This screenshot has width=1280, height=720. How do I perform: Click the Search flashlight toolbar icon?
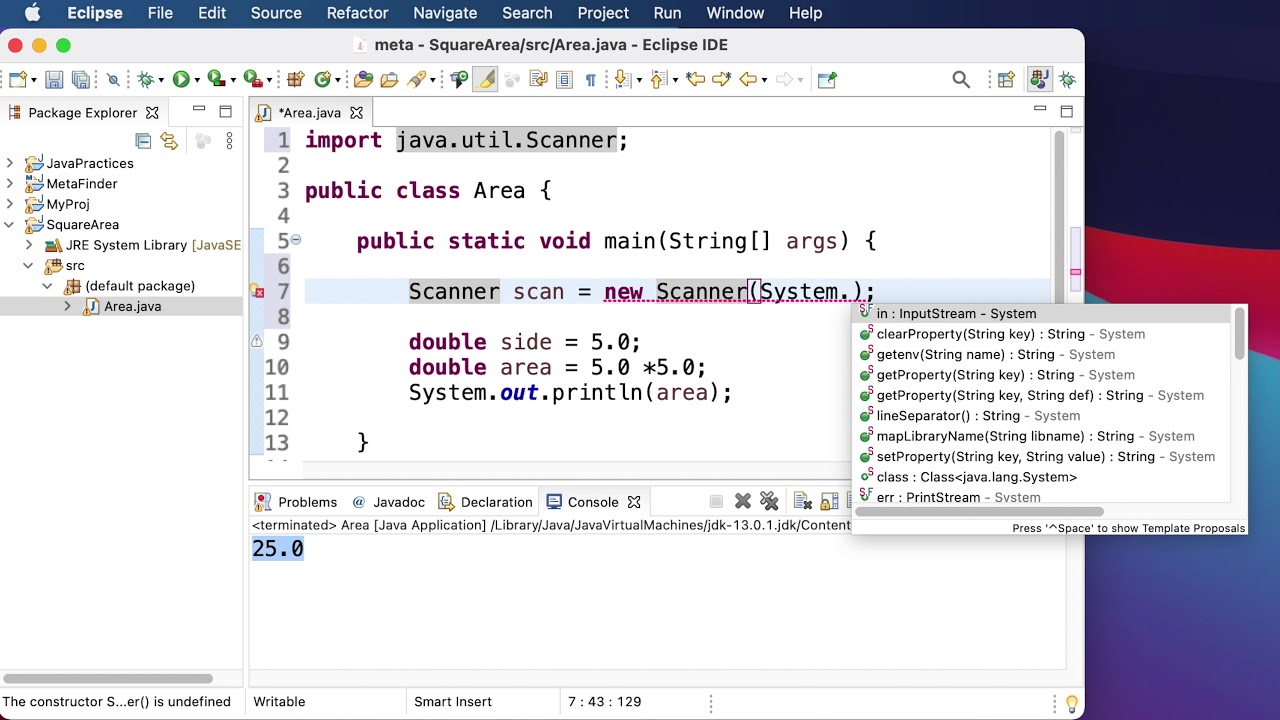416,80
